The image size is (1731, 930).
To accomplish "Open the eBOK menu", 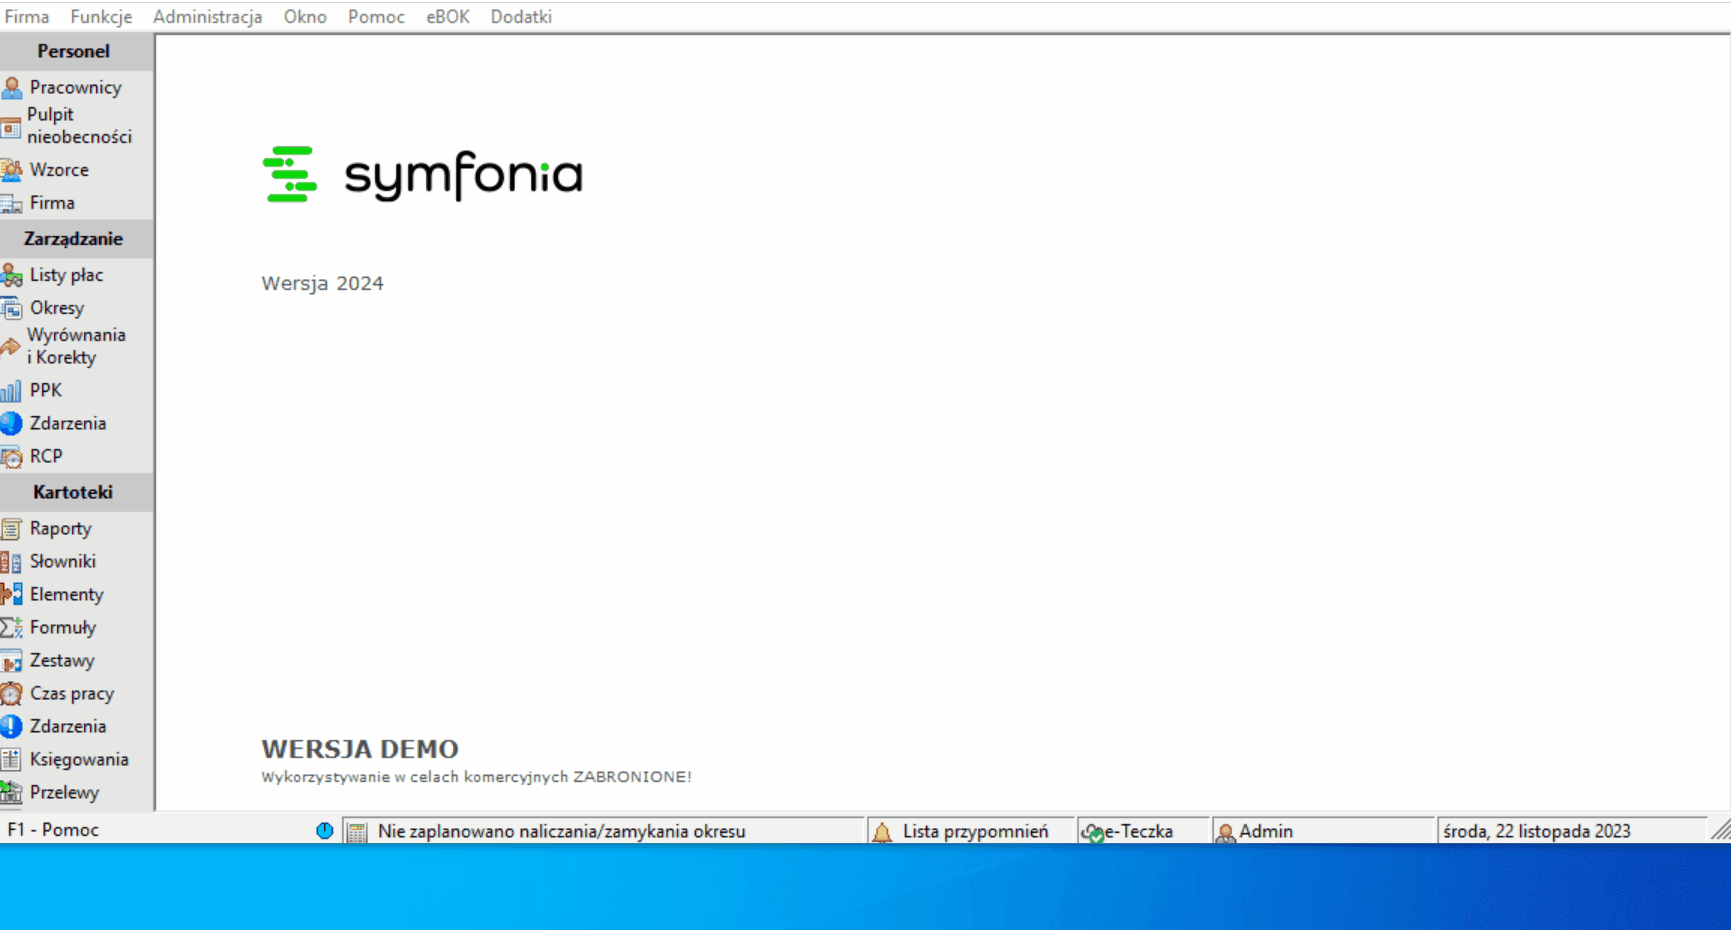I will click(448, 17).
